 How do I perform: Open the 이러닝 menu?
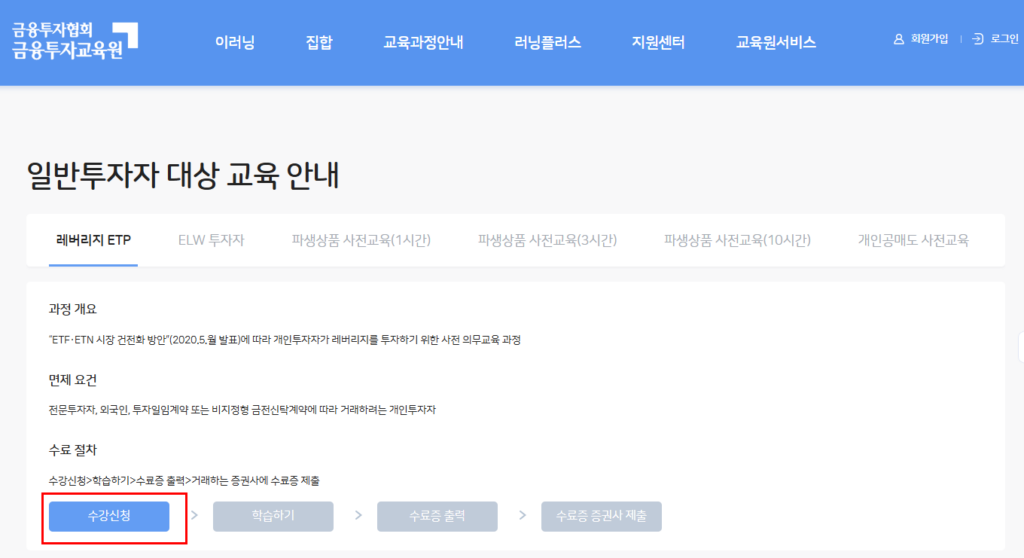point(235,42)
